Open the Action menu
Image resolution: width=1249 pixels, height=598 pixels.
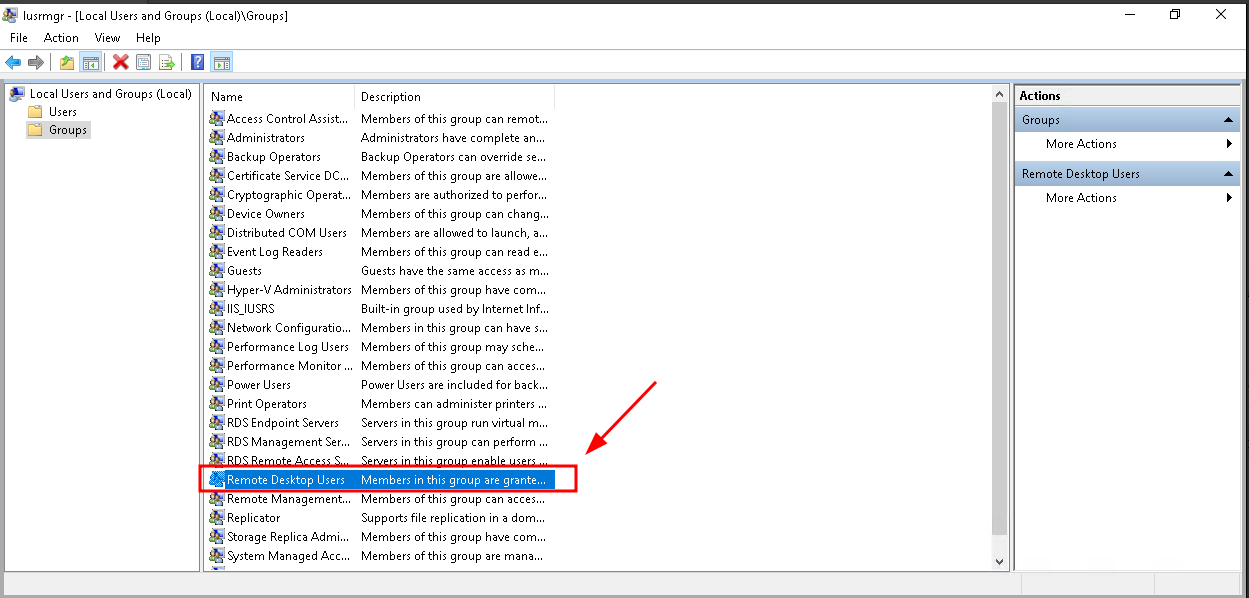coord(61,38)
